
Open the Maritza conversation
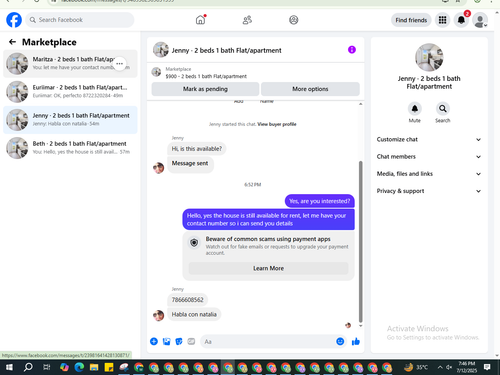70,63
